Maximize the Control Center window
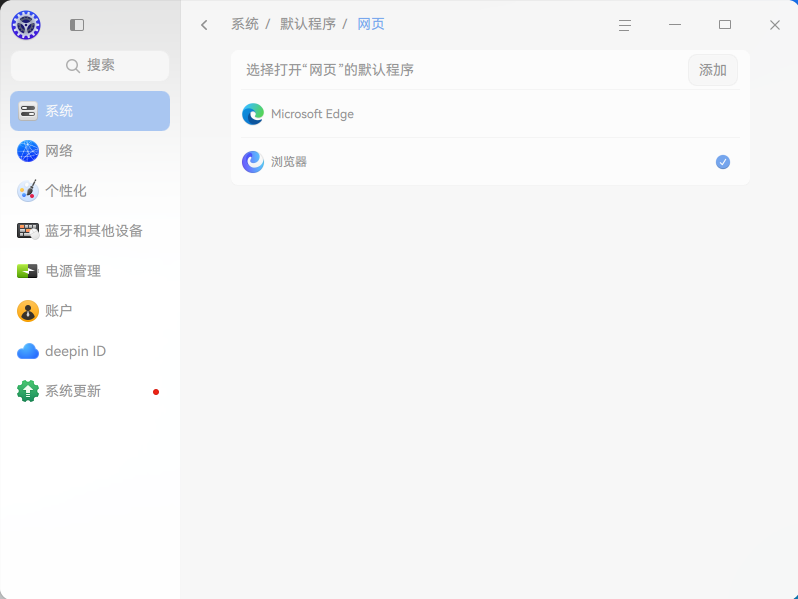 [x=725, y=25]
